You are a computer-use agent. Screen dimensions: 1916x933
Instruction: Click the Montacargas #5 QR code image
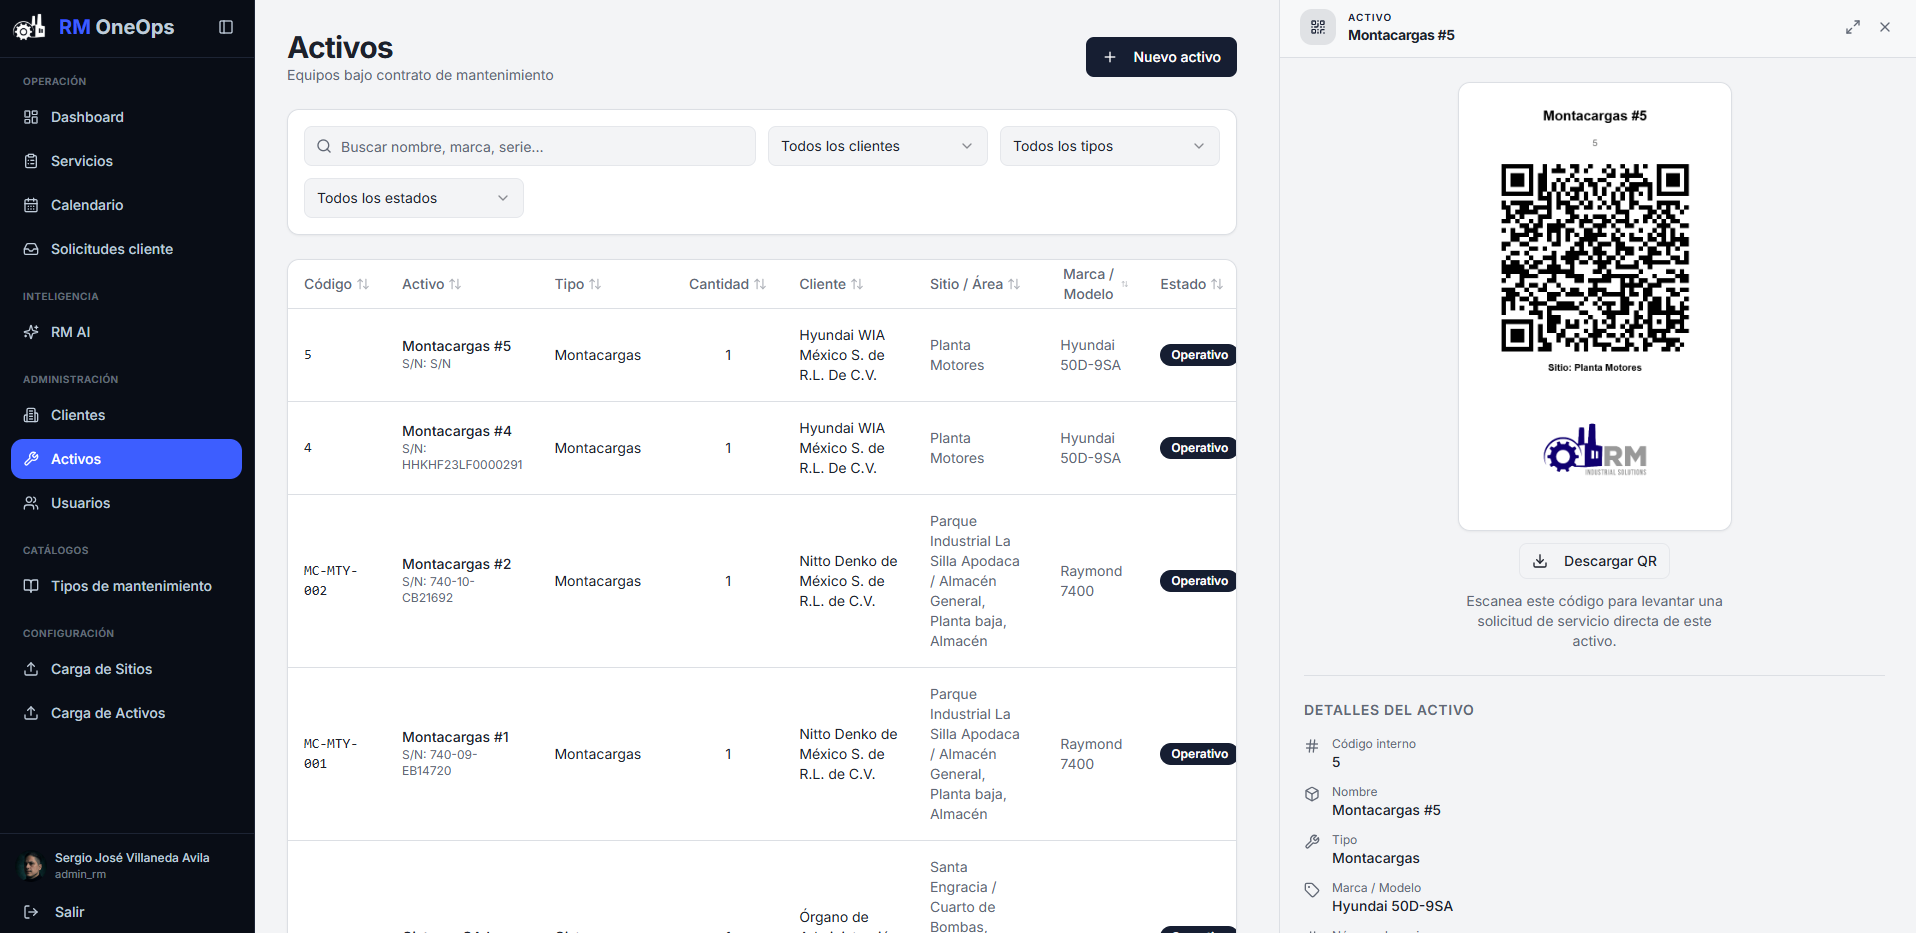point(1595,258)
